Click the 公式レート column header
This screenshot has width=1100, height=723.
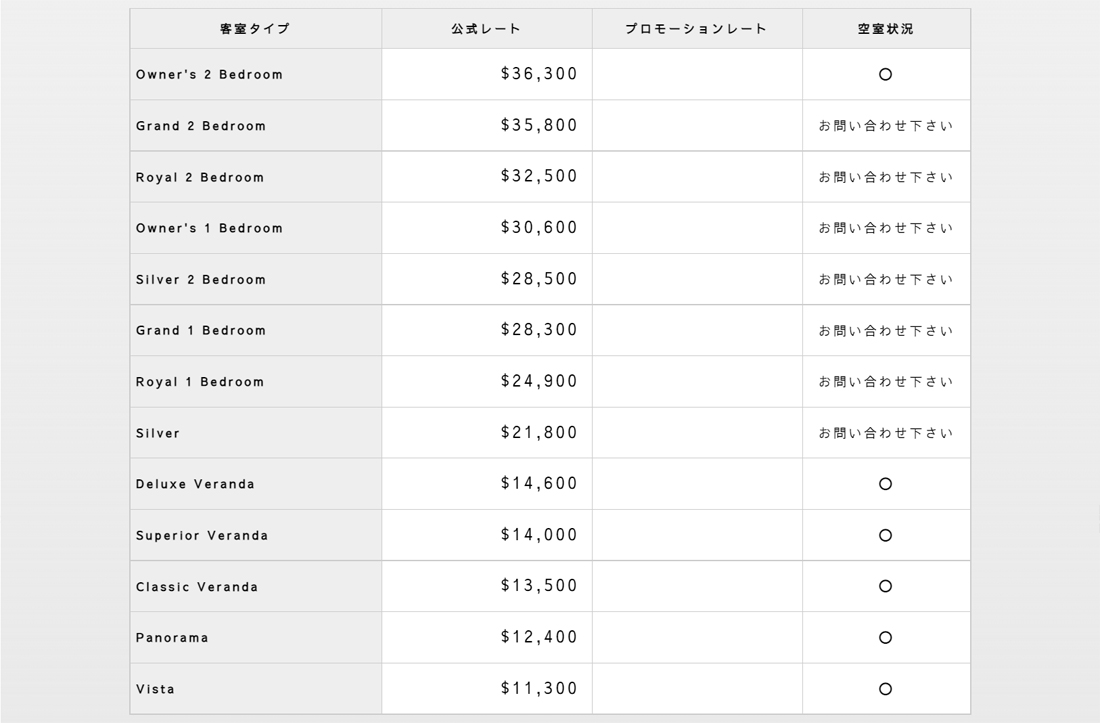click(x=486, y=29)
